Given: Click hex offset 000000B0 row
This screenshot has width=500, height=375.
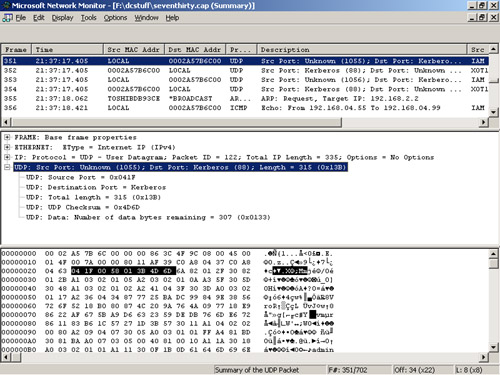Looking at the screenshot, I should (167, 350).
